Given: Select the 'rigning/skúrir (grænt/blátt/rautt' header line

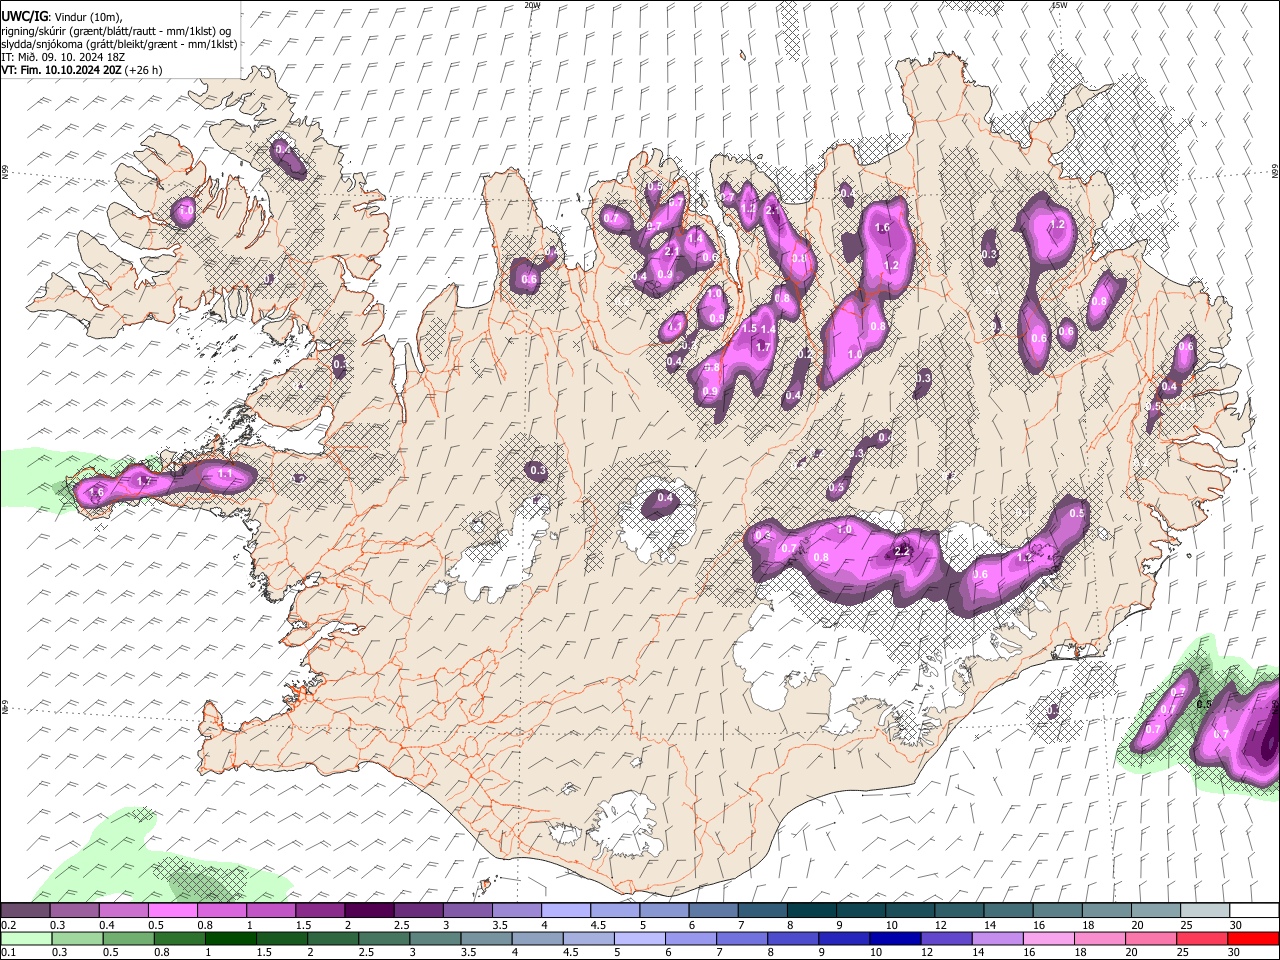Looking at the screenshot, I should click(x=116, y=31).
